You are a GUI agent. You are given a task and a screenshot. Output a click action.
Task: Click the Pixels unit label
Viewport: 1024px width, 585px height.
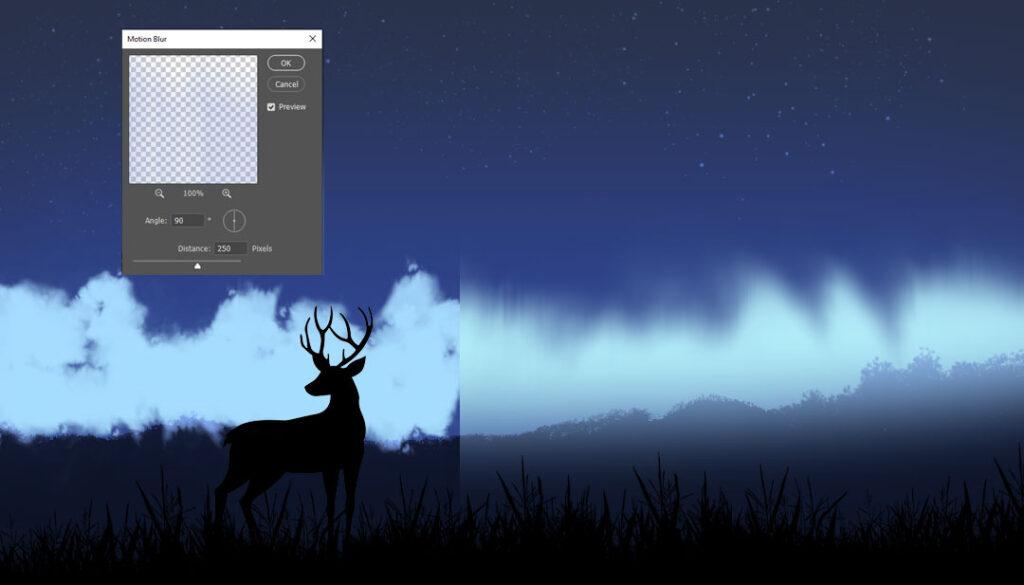[262, 248]
